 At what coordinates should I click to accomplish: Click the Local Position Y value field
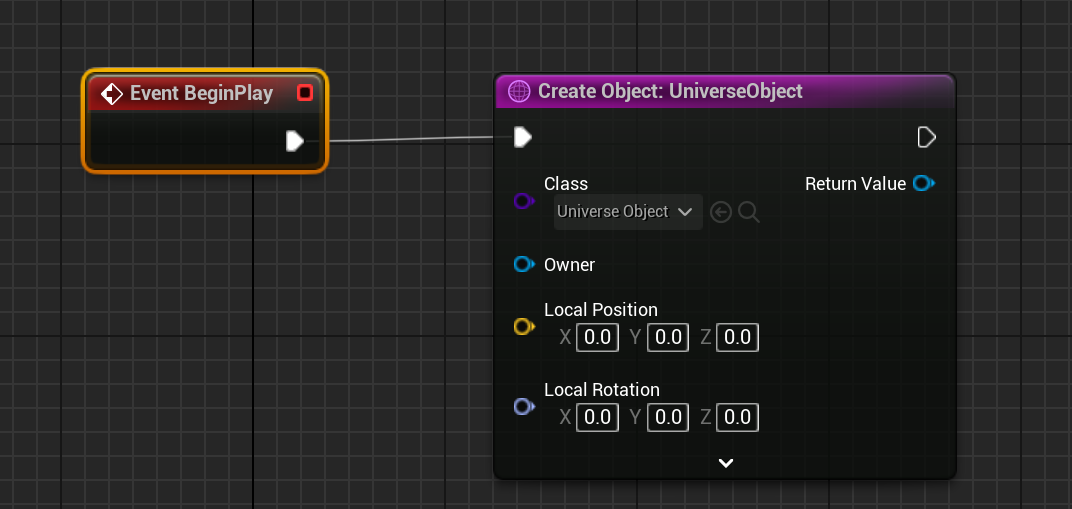tap(667, 338)
